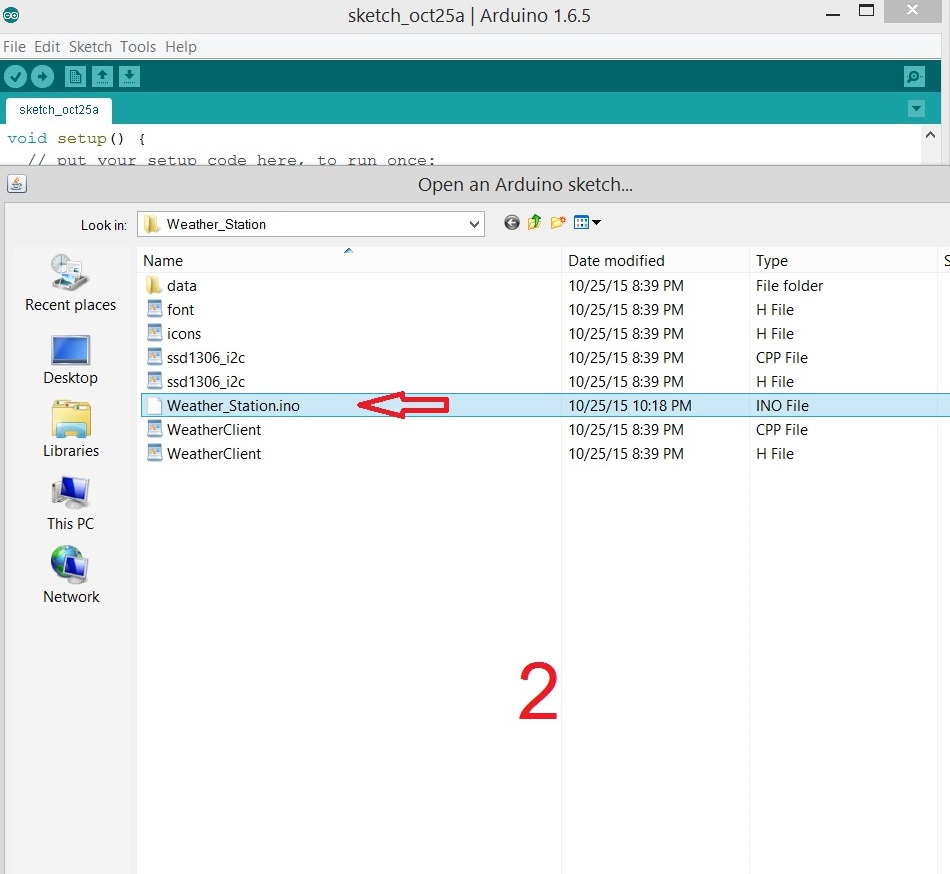Expand the Look in Weather_Station combo box
The width and height of the screenshot is (950, 874).
click(311, 224)
